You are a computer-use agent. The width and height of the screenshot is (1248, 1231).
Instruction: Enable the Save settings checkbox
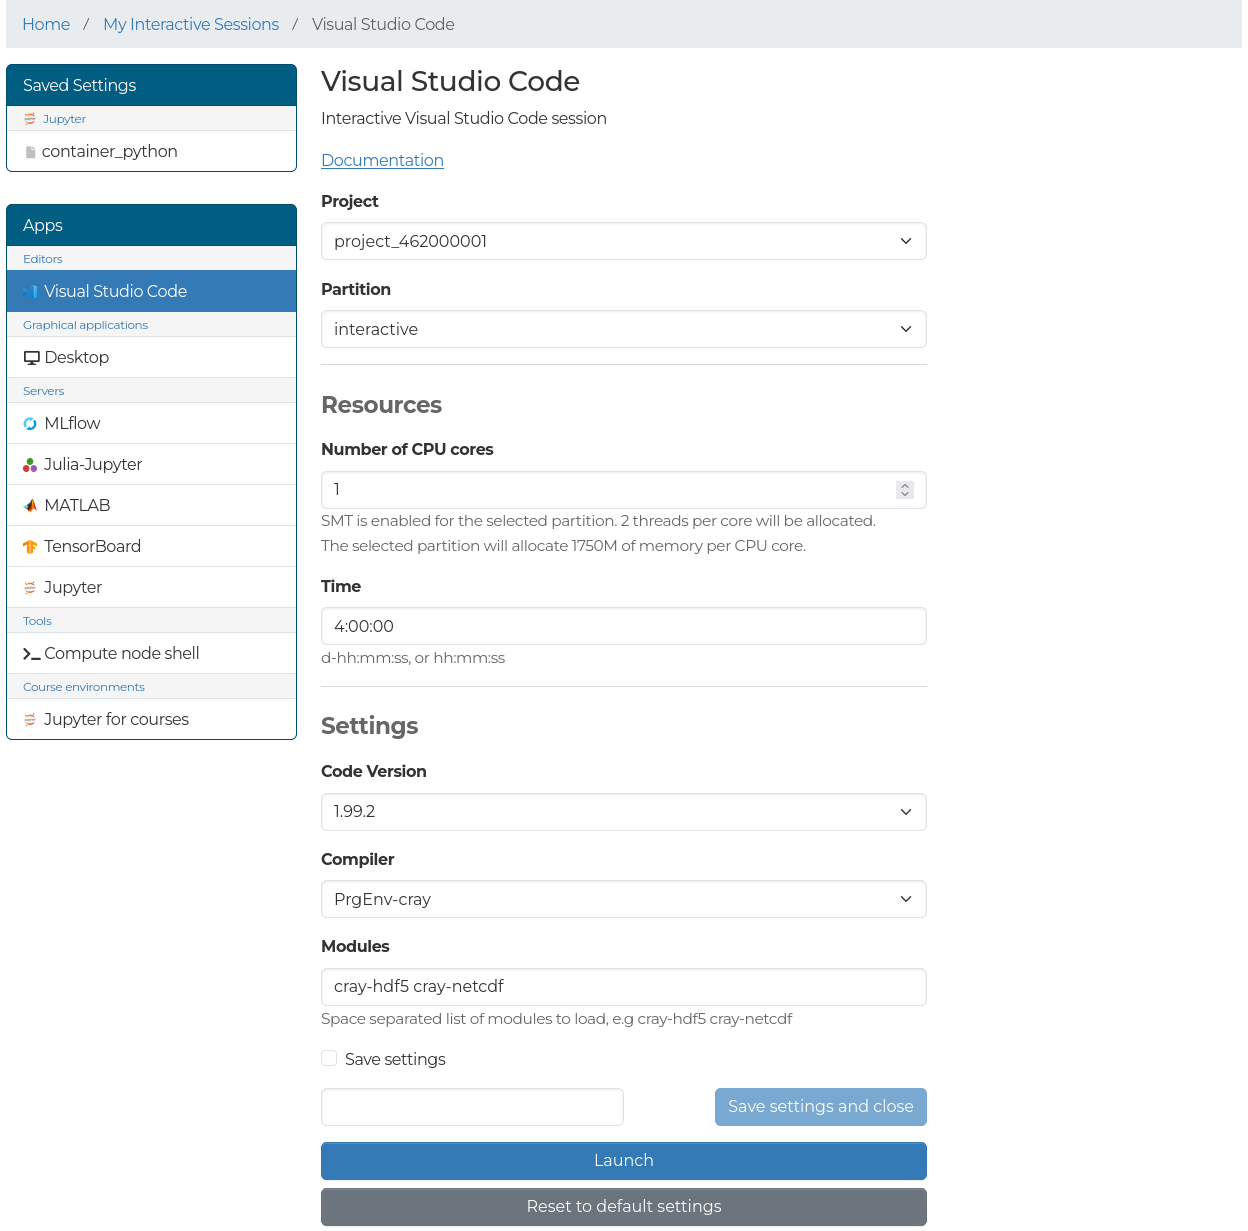pyautogui.click(x=329, y=1058)
